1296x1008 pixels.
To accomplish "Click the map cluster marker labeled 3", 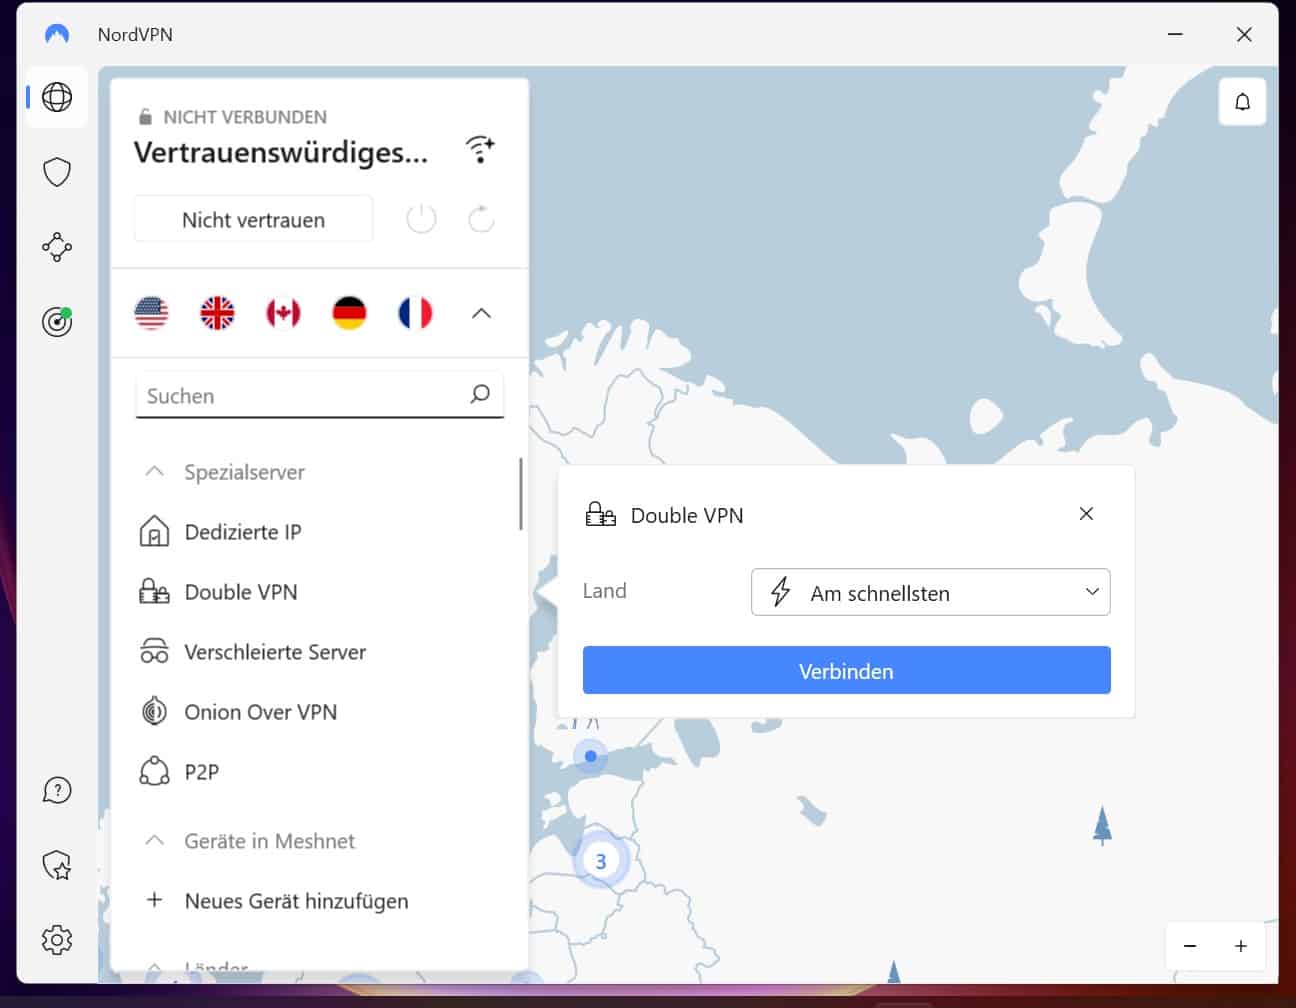I will pos(600,860).
